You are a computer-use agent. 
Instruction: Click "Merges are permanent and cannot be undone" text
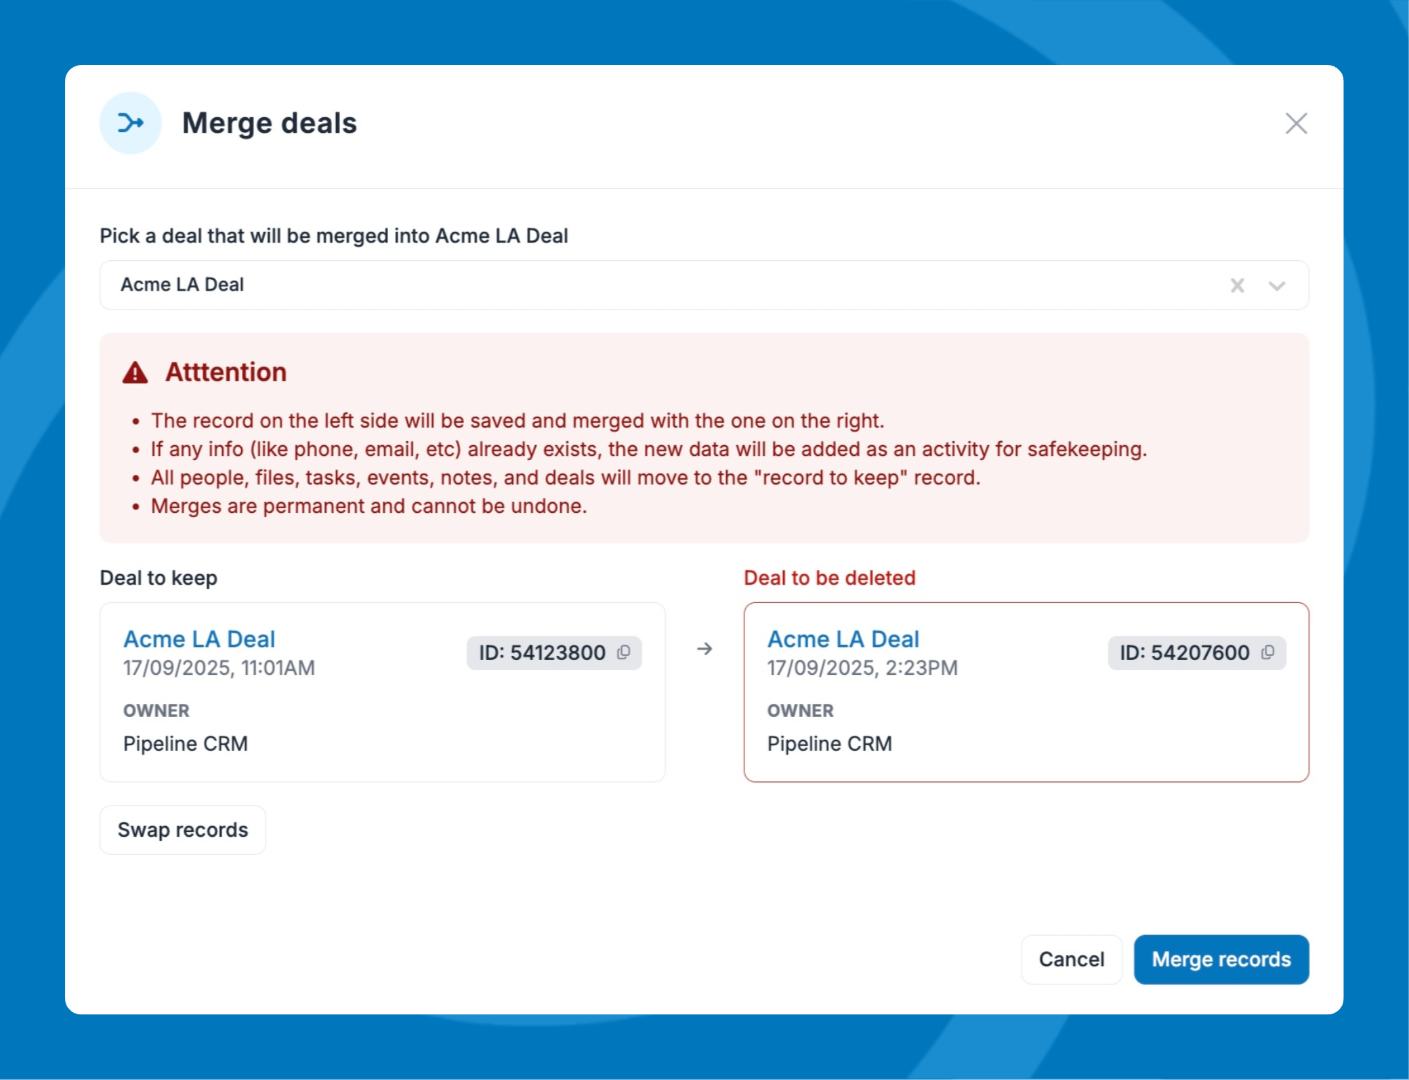pyautogui.click(x=369, y=506)
